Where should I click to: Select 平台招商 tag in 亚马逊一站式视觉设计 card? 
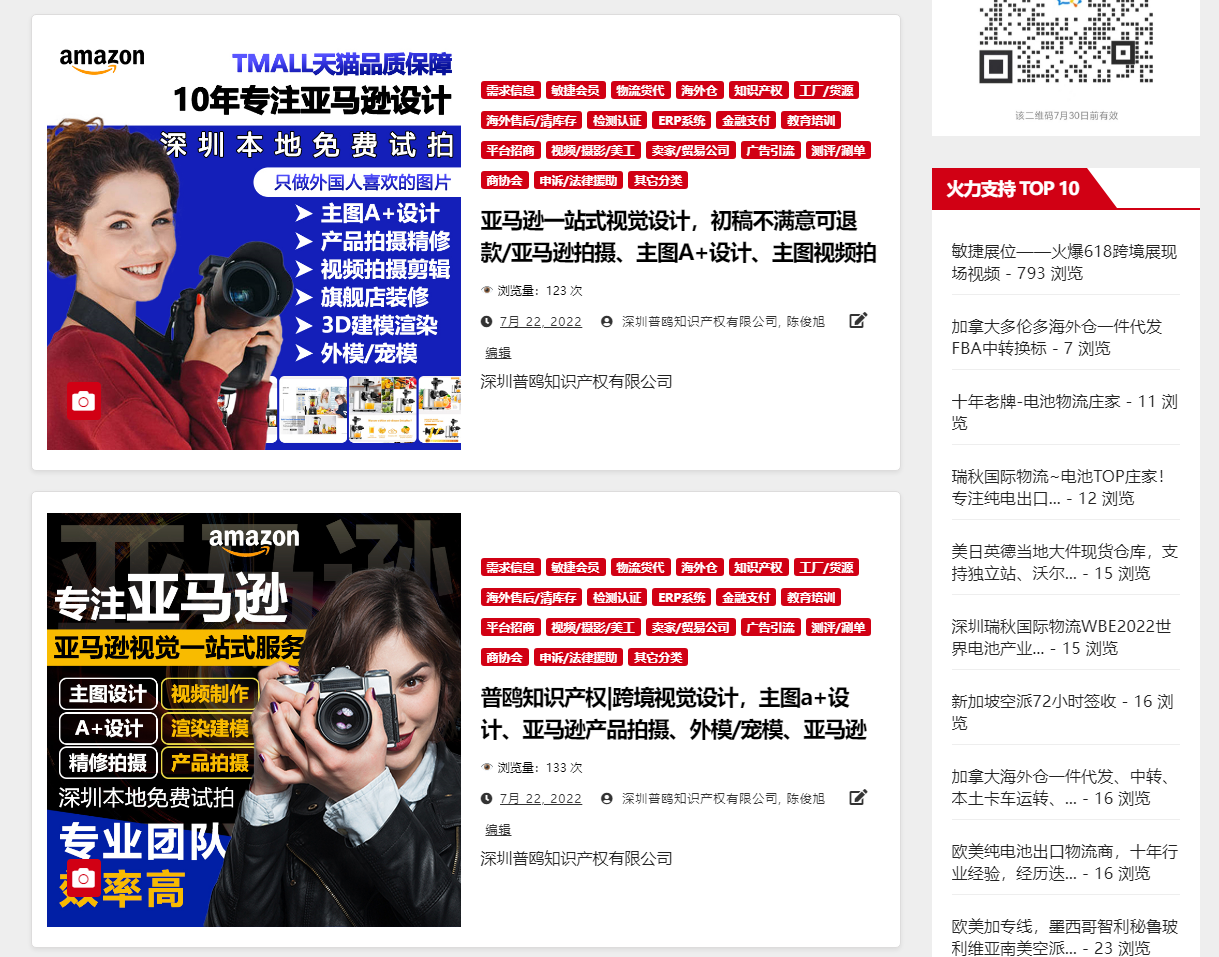point(511,150)
